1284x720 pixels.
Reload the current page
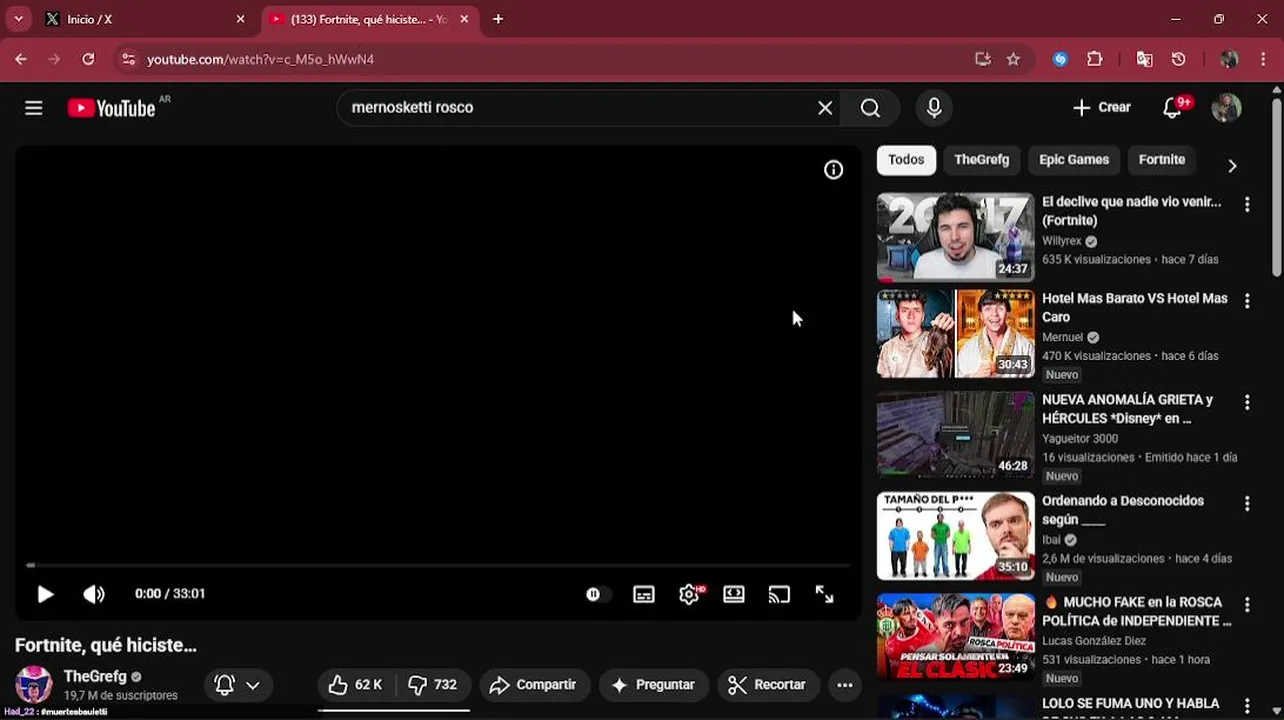coord(88,59)
